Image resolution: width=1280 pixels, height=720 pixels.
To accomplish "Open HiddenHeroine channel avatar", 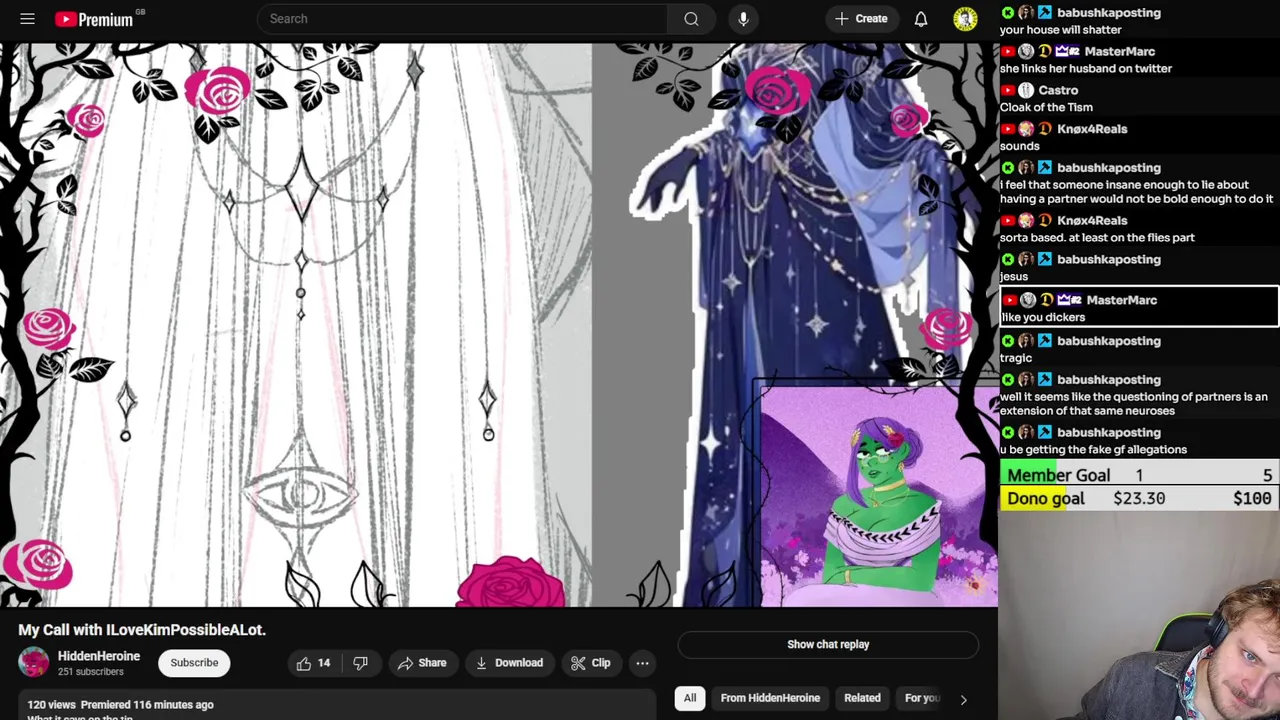I will click(x=33, y=662).
